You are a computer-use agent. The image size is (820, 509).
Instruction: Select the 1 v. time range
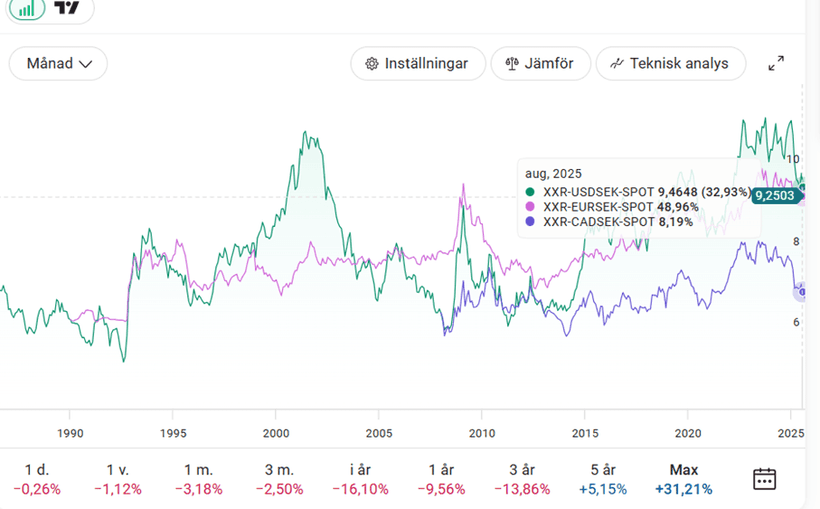coord(119,479)
